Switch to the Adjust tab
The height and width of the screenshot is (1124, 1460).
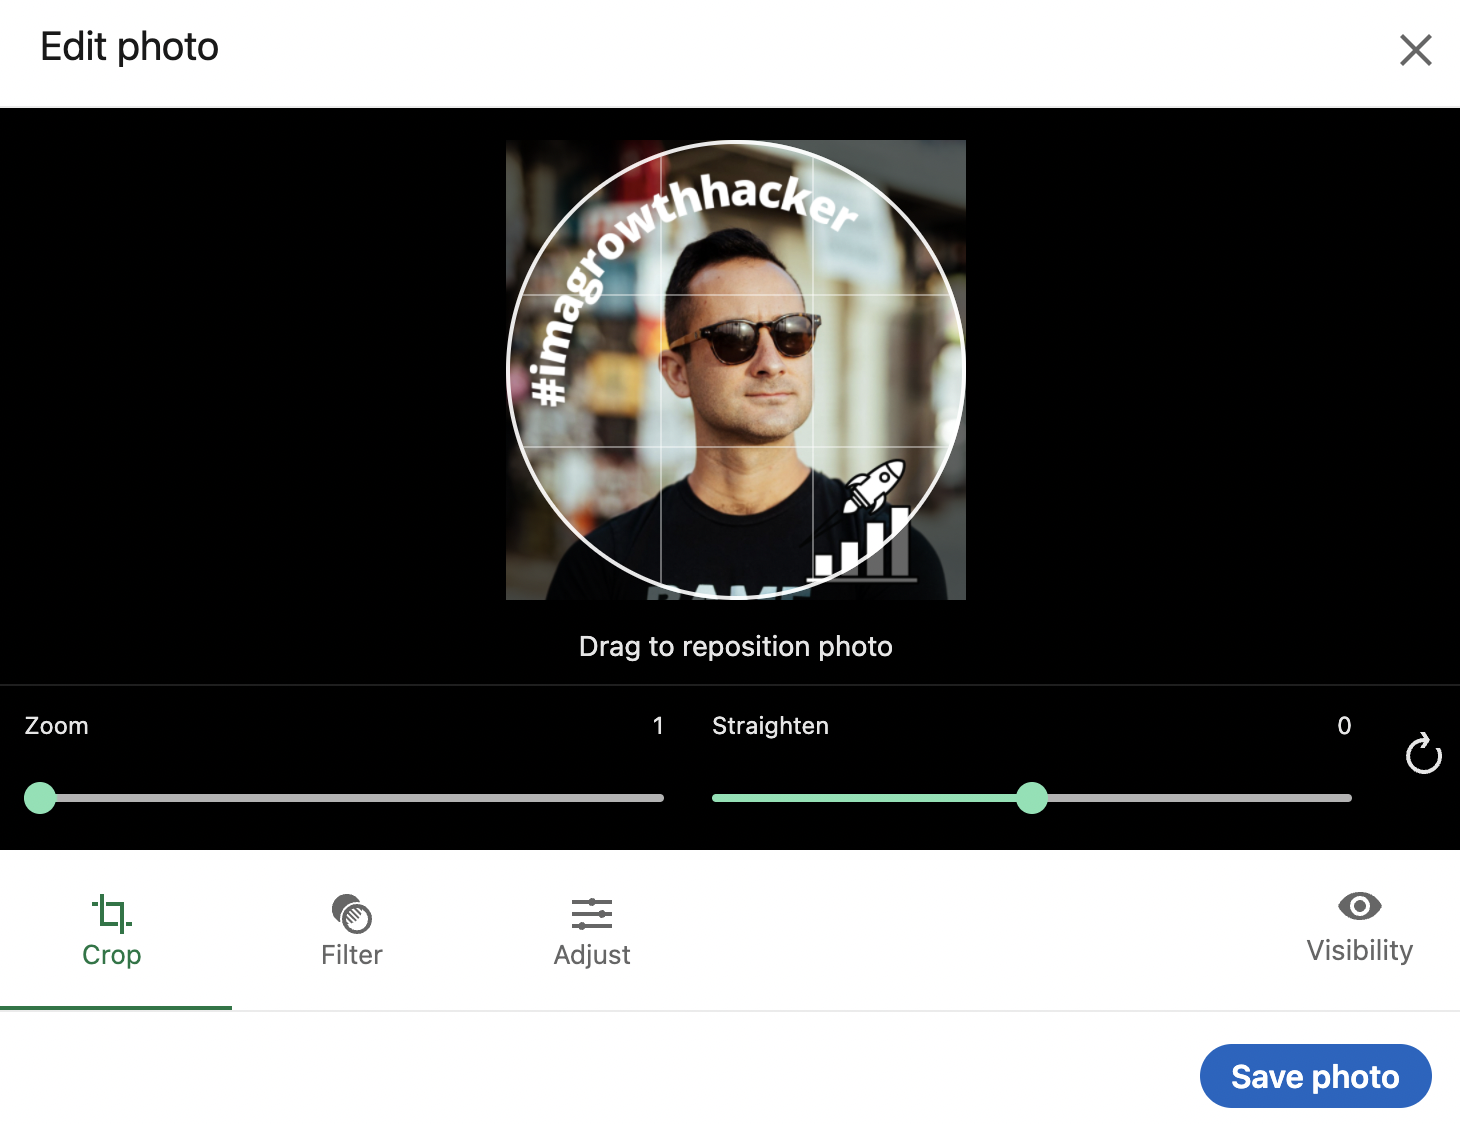[592, 931]
